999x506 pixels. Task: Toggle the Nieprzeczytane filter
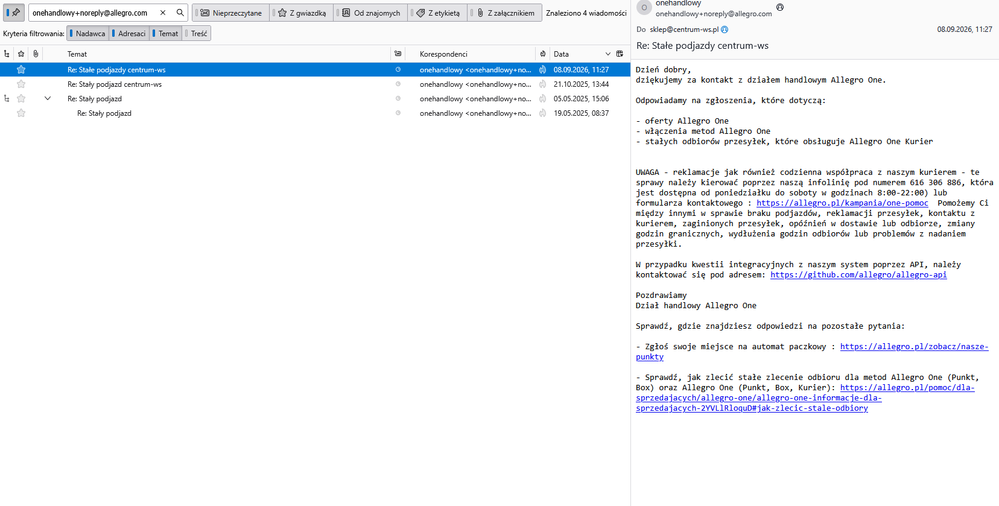tap(231, 13)
